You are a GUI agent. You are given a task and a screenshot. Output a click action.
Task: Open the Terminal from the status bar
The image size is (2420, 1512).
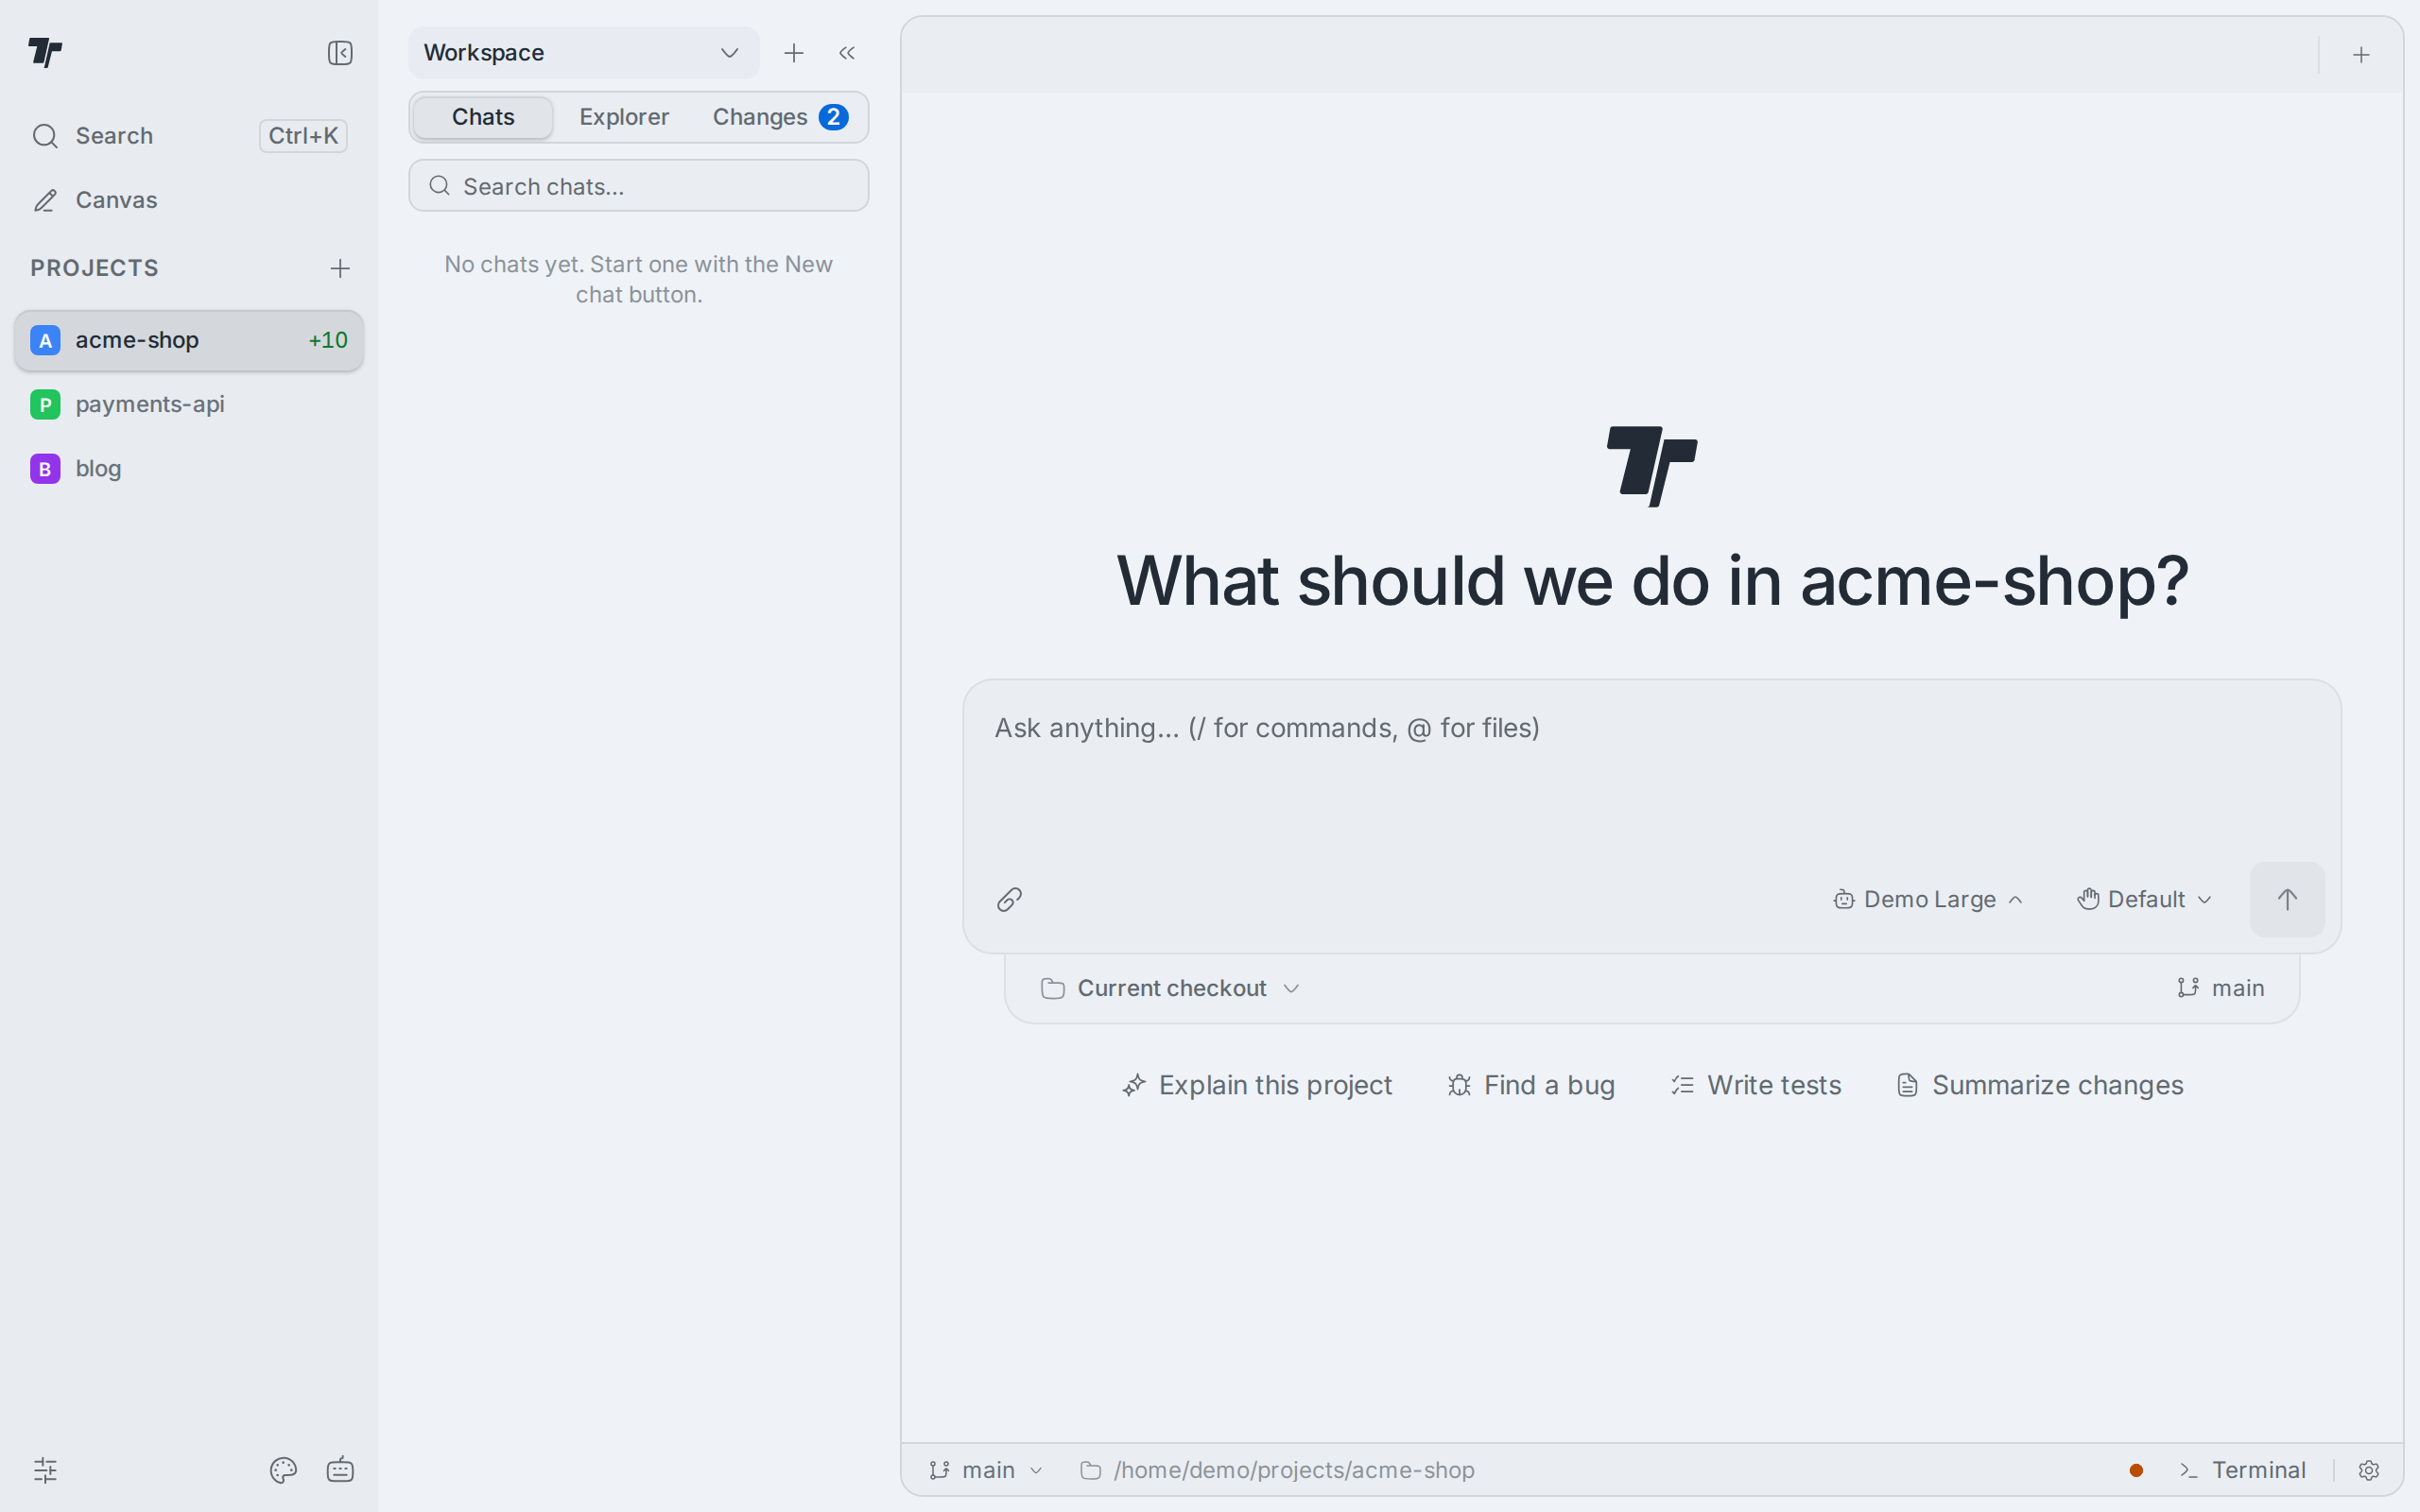point(2243,1470)
